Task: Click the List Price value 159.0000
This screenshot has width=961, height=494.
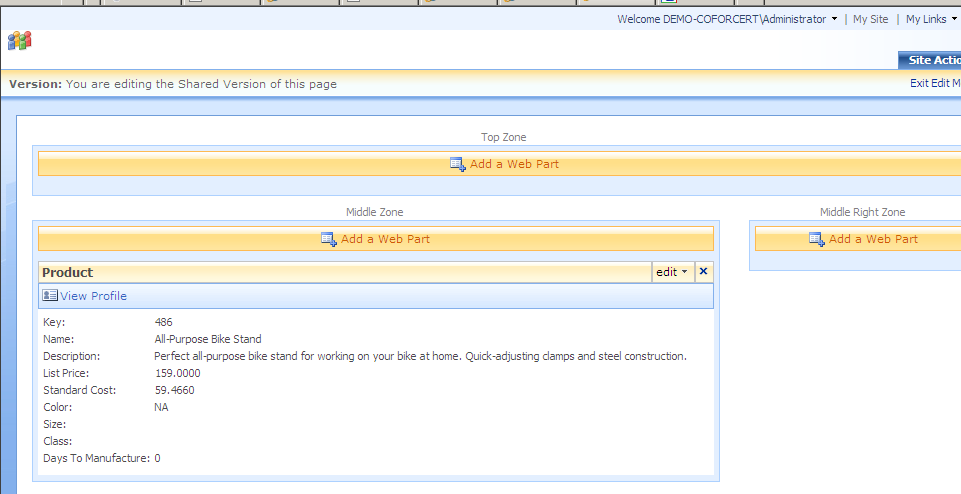Action: click(x=178, y=373)
